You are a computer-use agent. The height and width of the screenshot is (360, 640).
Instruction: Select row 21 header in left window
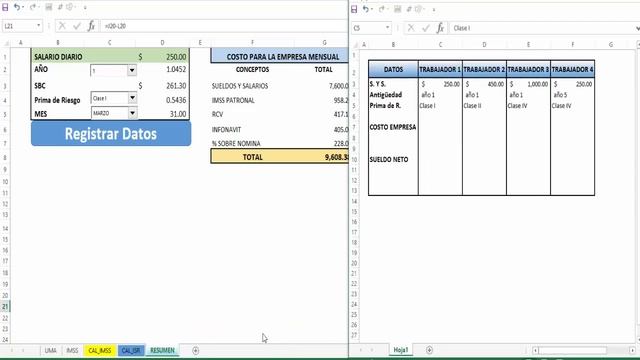pos(5,306)
